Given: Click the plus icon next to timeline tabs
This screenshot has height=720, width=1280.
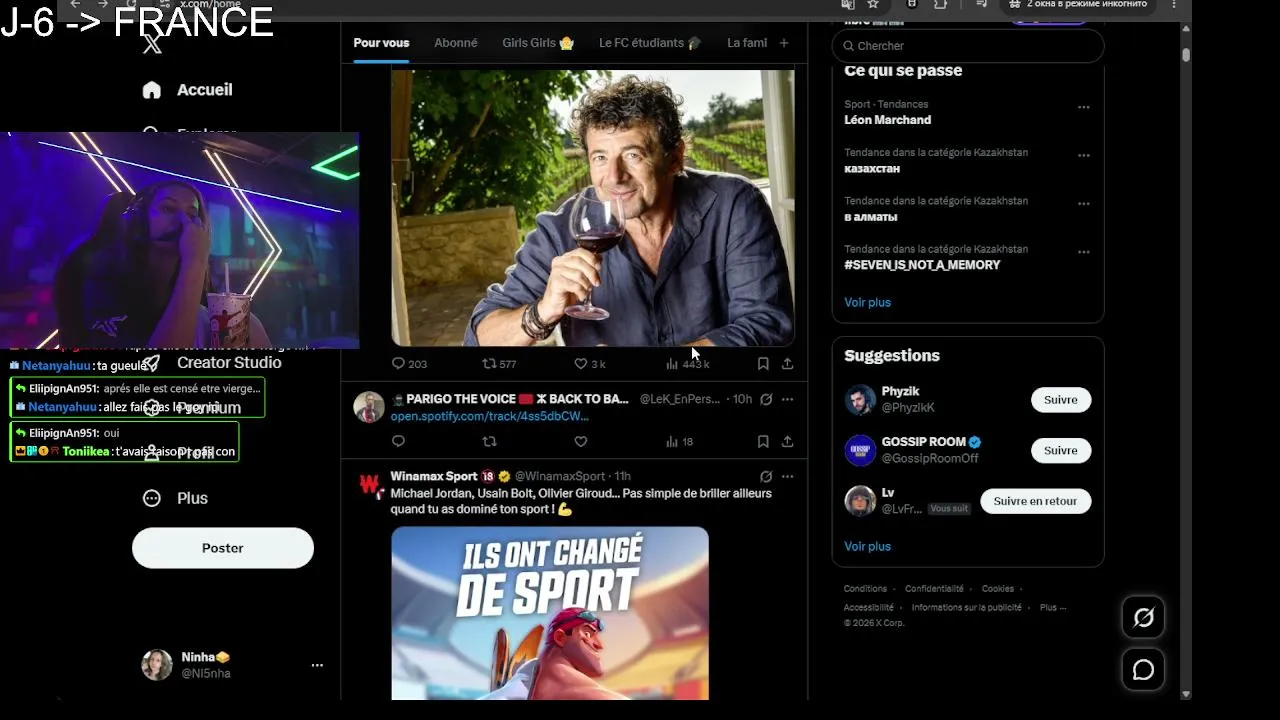Looking at the screenshot, I should [x=784, y=43].
